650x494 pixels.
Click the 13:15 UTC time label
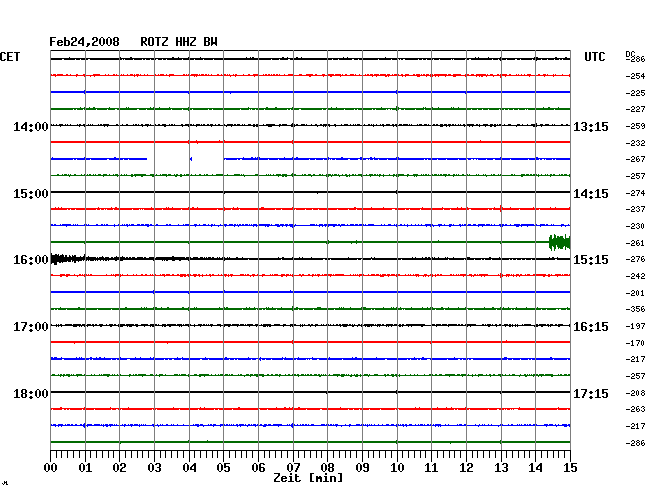(x=591, y=126)
